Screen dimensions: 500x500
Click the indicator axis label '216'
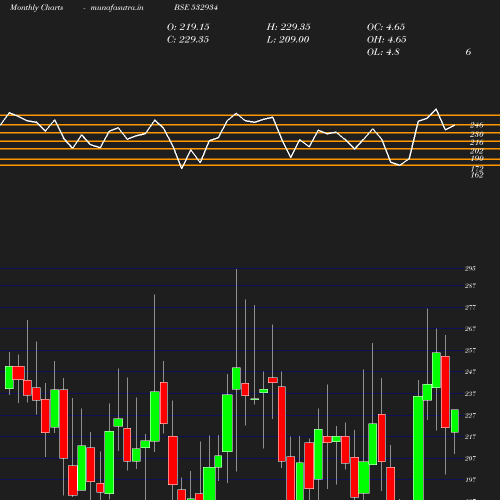477,142
